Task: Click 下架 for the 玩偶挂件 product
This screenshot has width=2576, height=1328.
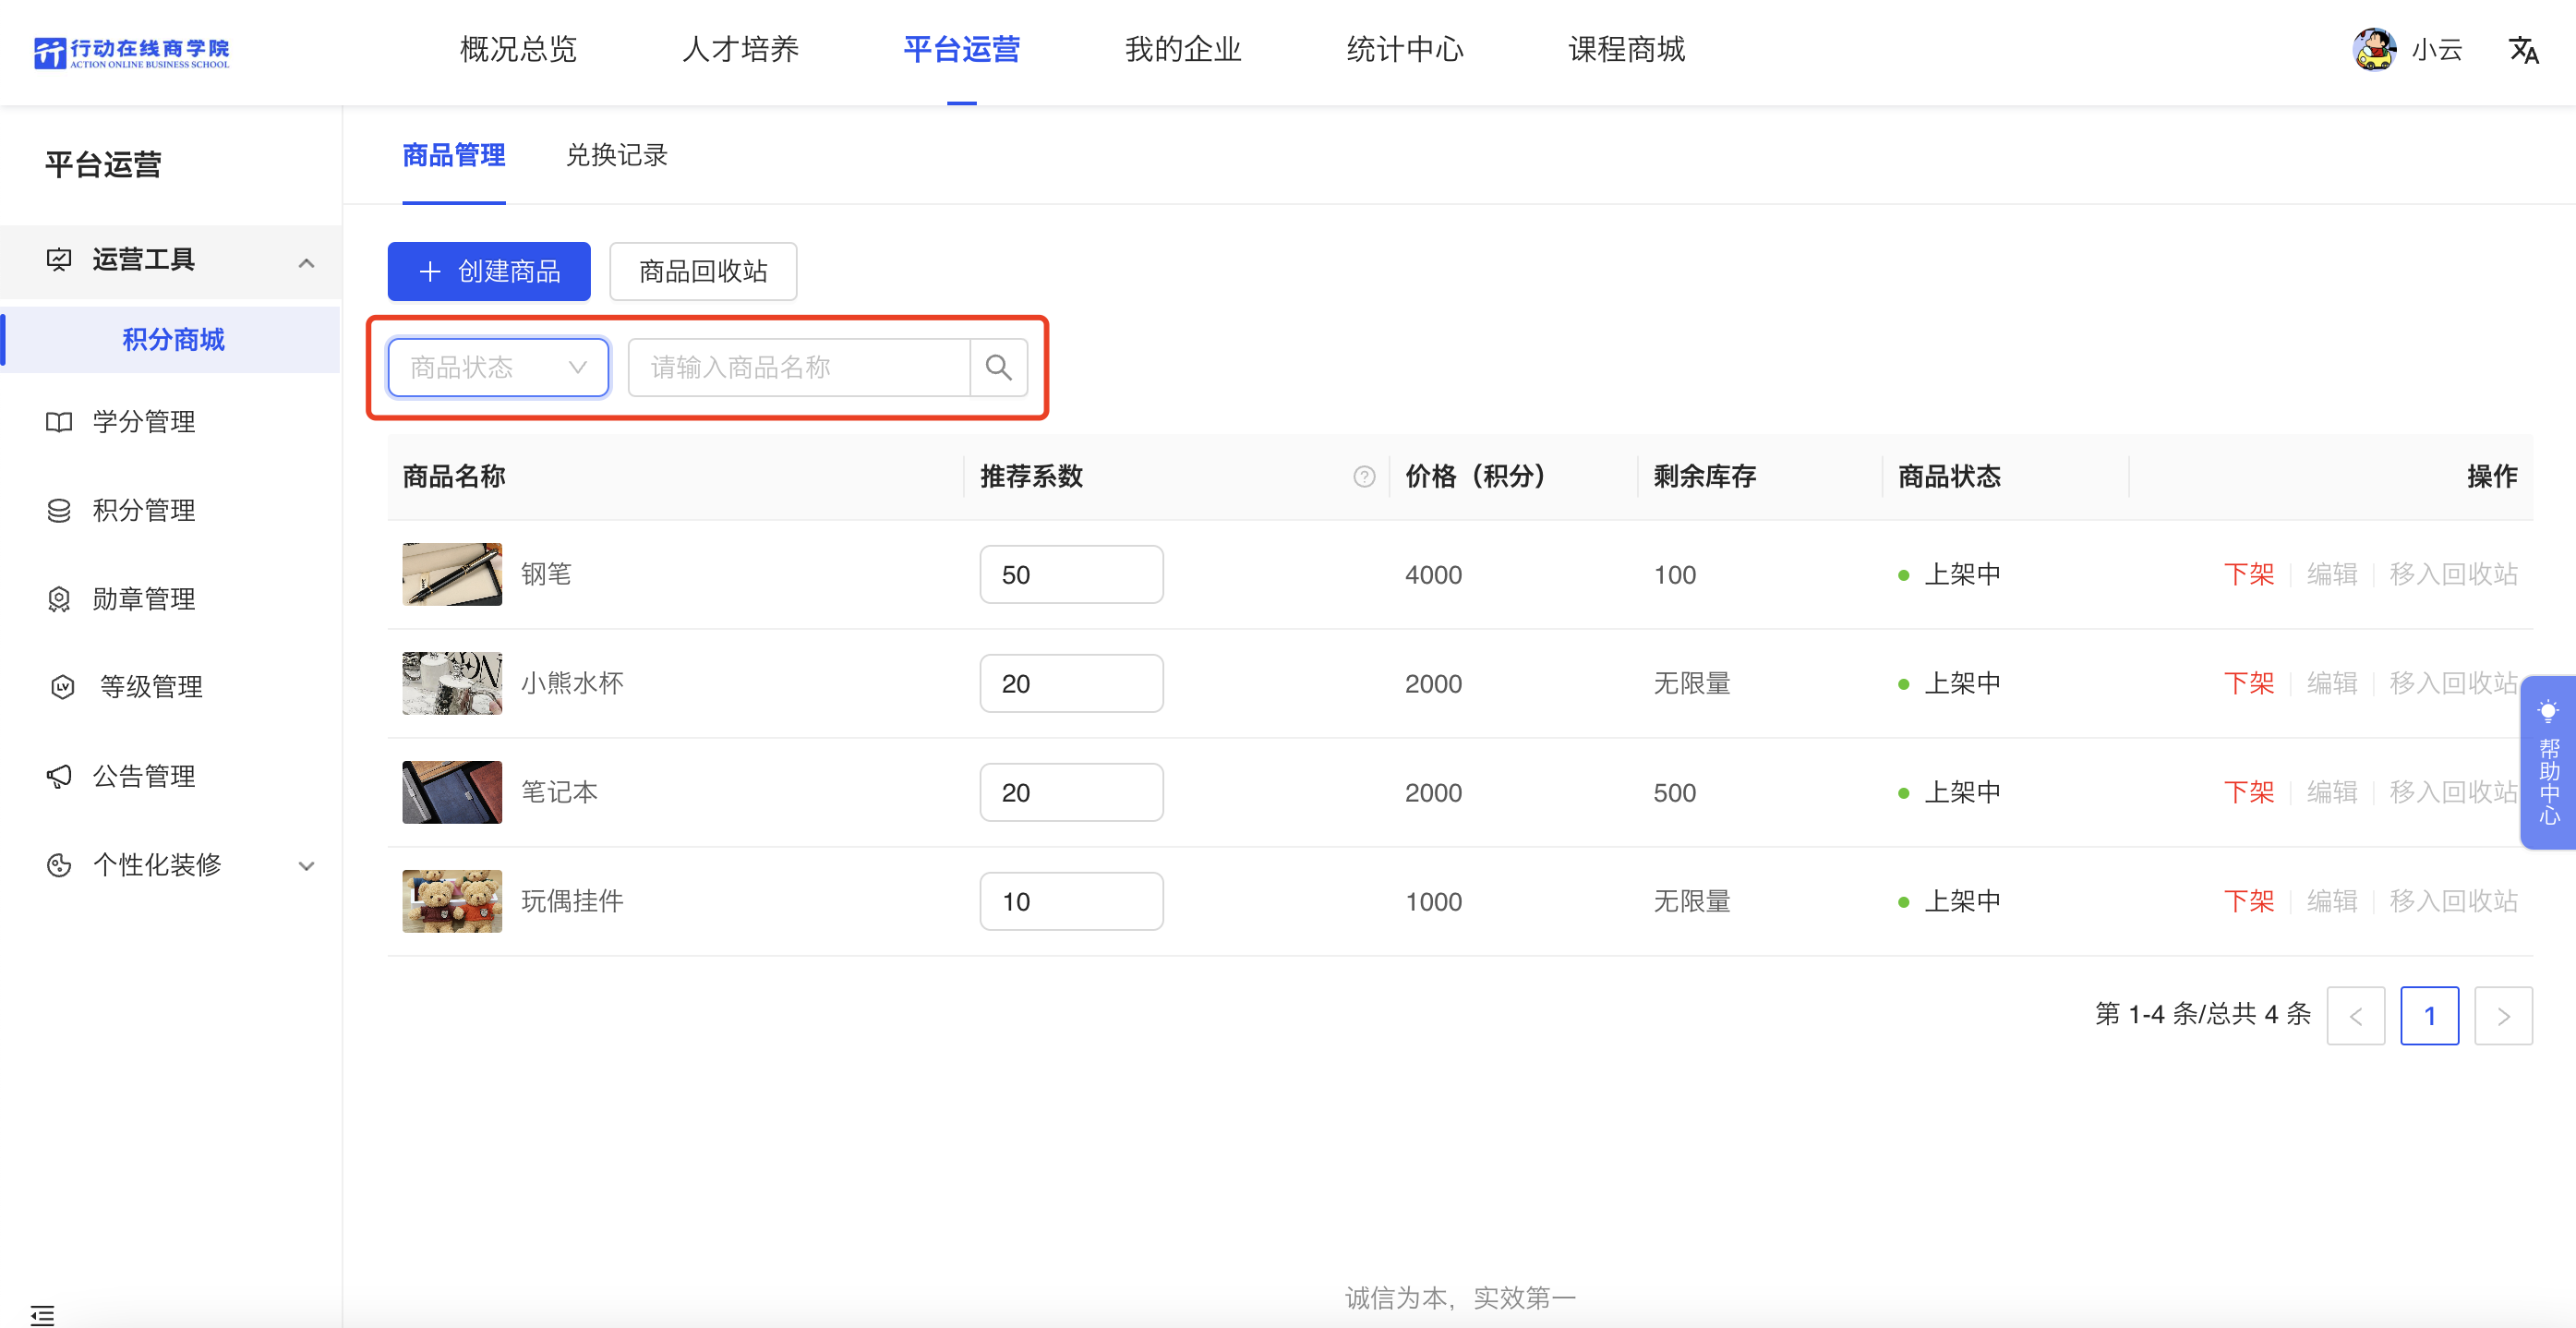Action: pyautogui.click(x=2249, y=901)
